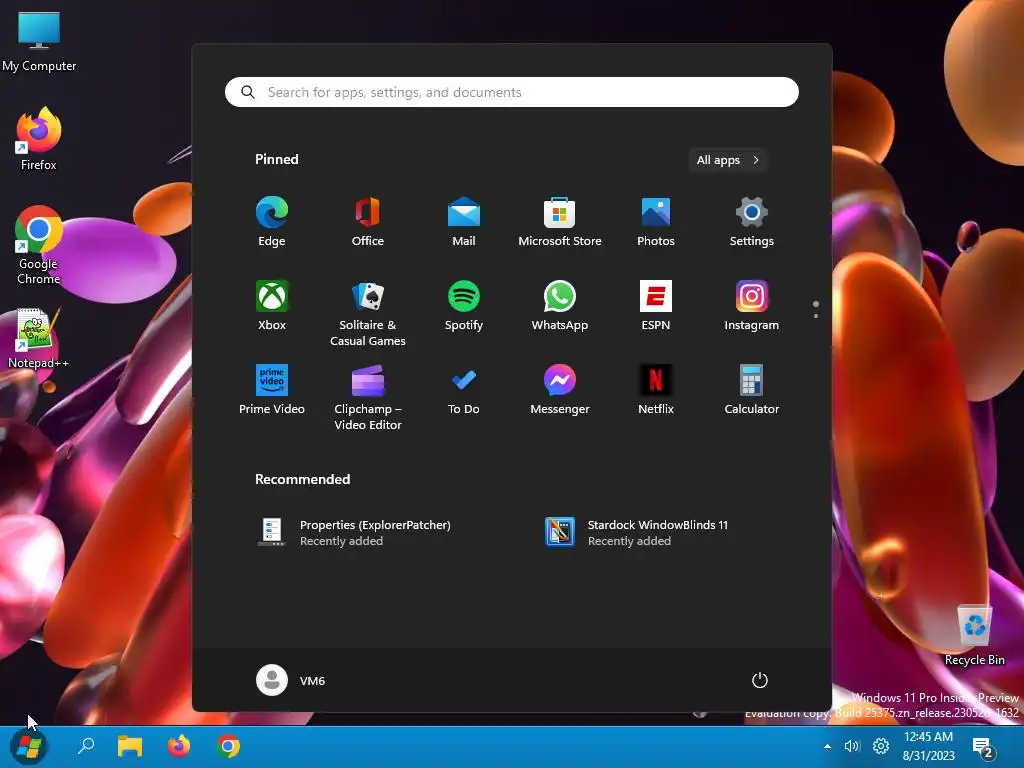This screenshot has width=1024, height=768.
Task: Launch Netflix
Action: tap(656, 390)
